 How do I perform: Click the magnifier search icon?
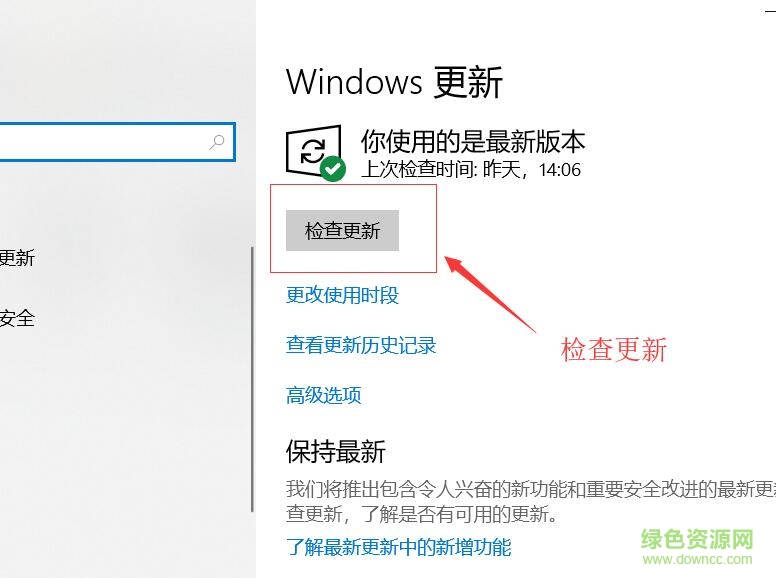(x=217, y=142)
